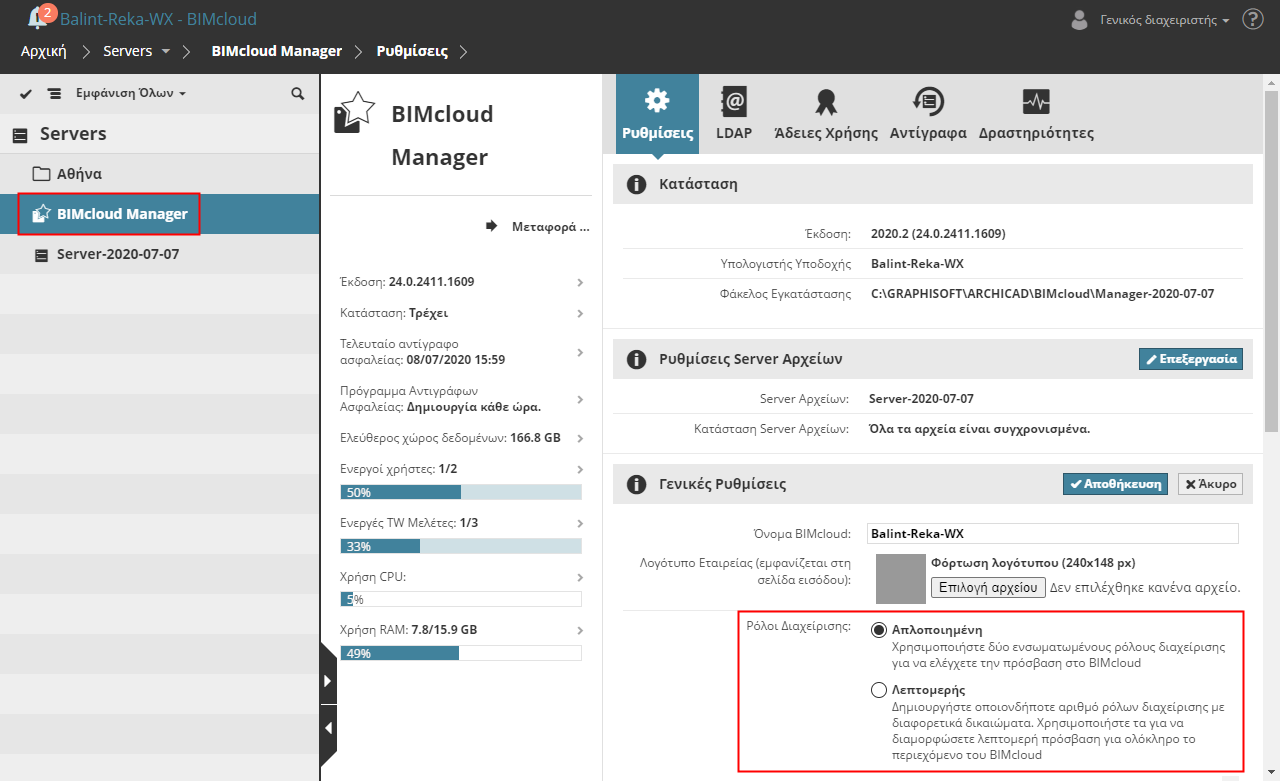Click the info icon beside Ρυθμίσεις Server Αρχείων
The height and width of the screenshot is (781, 1280).
[x=634, y=359]
